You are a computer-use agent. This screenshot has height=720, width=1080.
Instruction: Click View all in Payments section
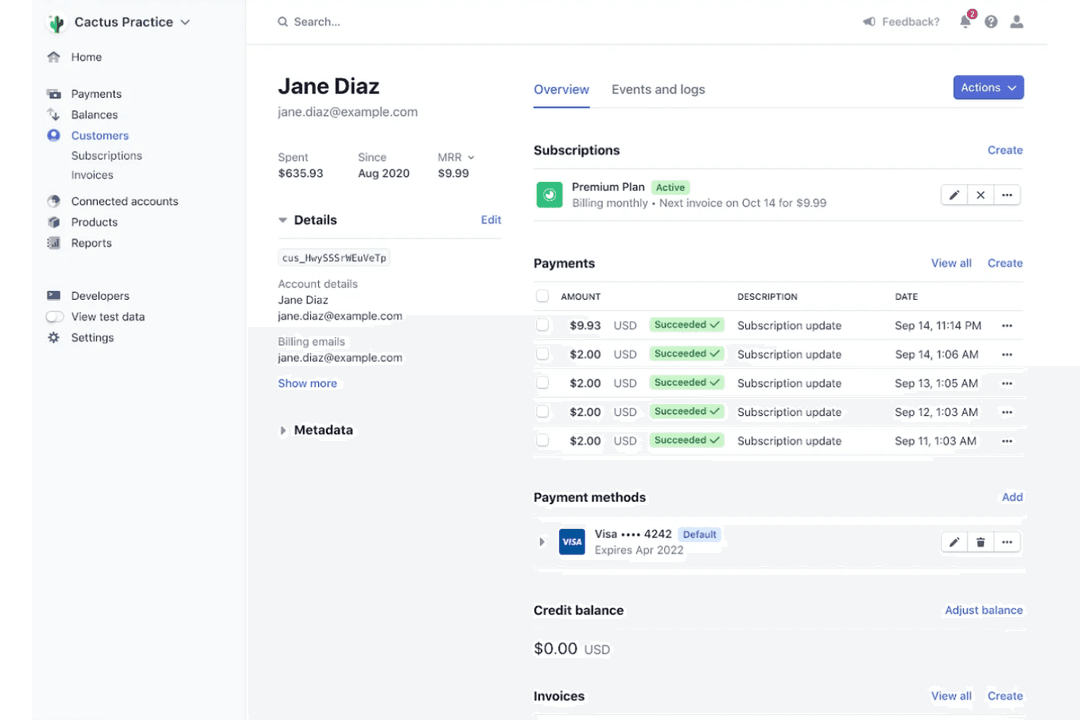click(x=951, y=263)
